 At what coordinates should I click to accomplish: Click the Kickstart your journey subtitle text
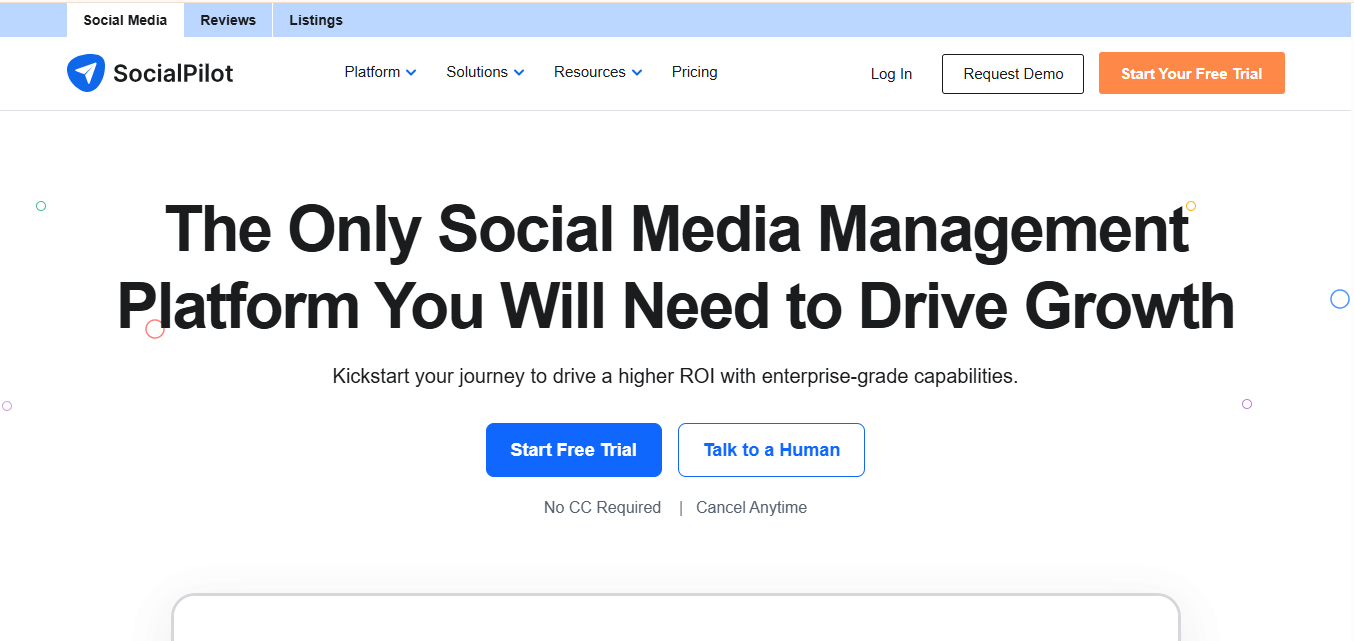click(675, 377)
